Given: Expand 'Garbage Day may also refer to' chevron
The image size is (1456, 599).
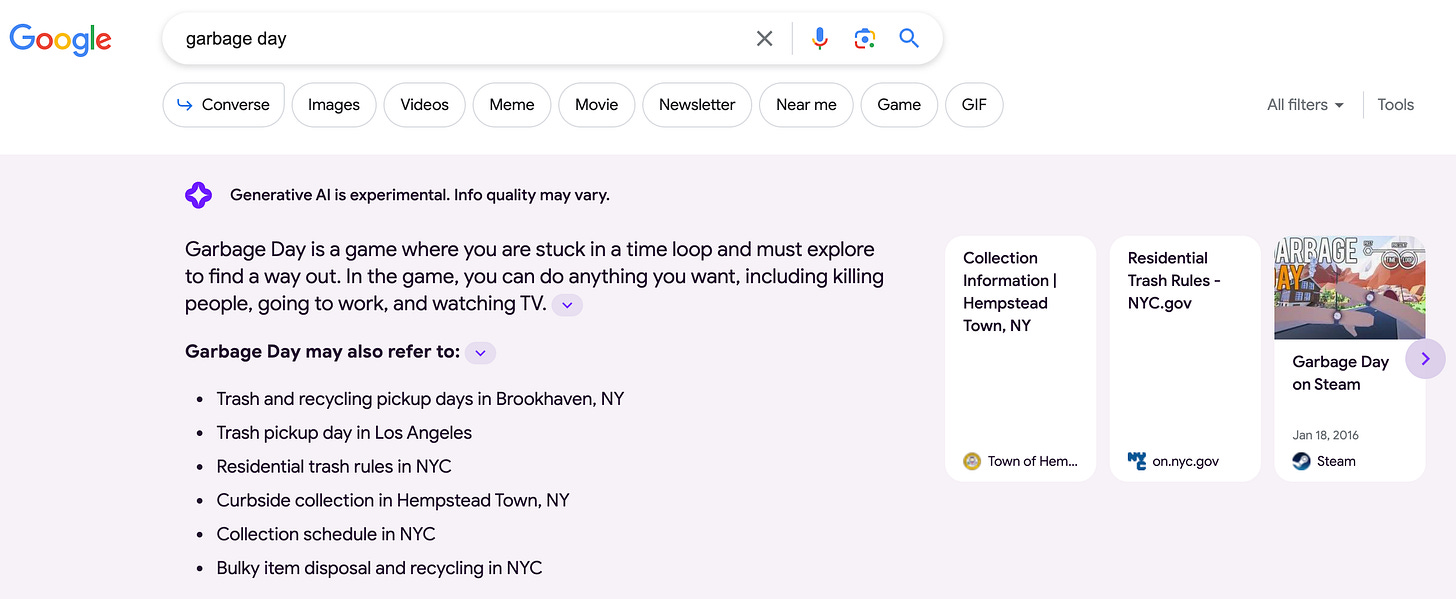Looking at the screenshot, I should point(480,352).
